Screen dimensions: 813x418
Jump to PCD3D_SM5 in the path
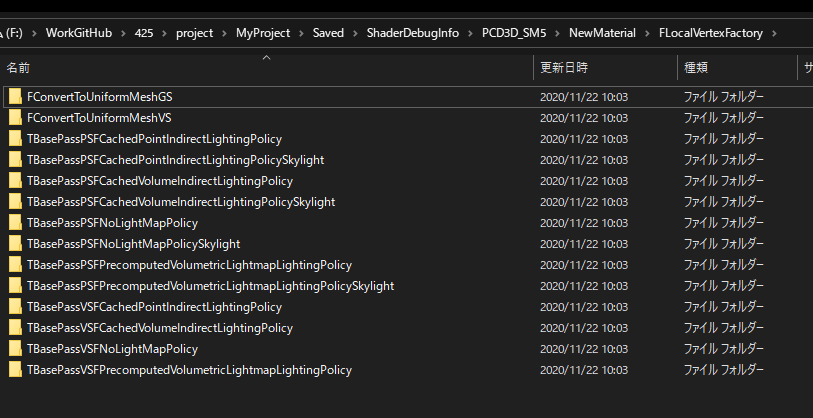click(x=514, y=33)
